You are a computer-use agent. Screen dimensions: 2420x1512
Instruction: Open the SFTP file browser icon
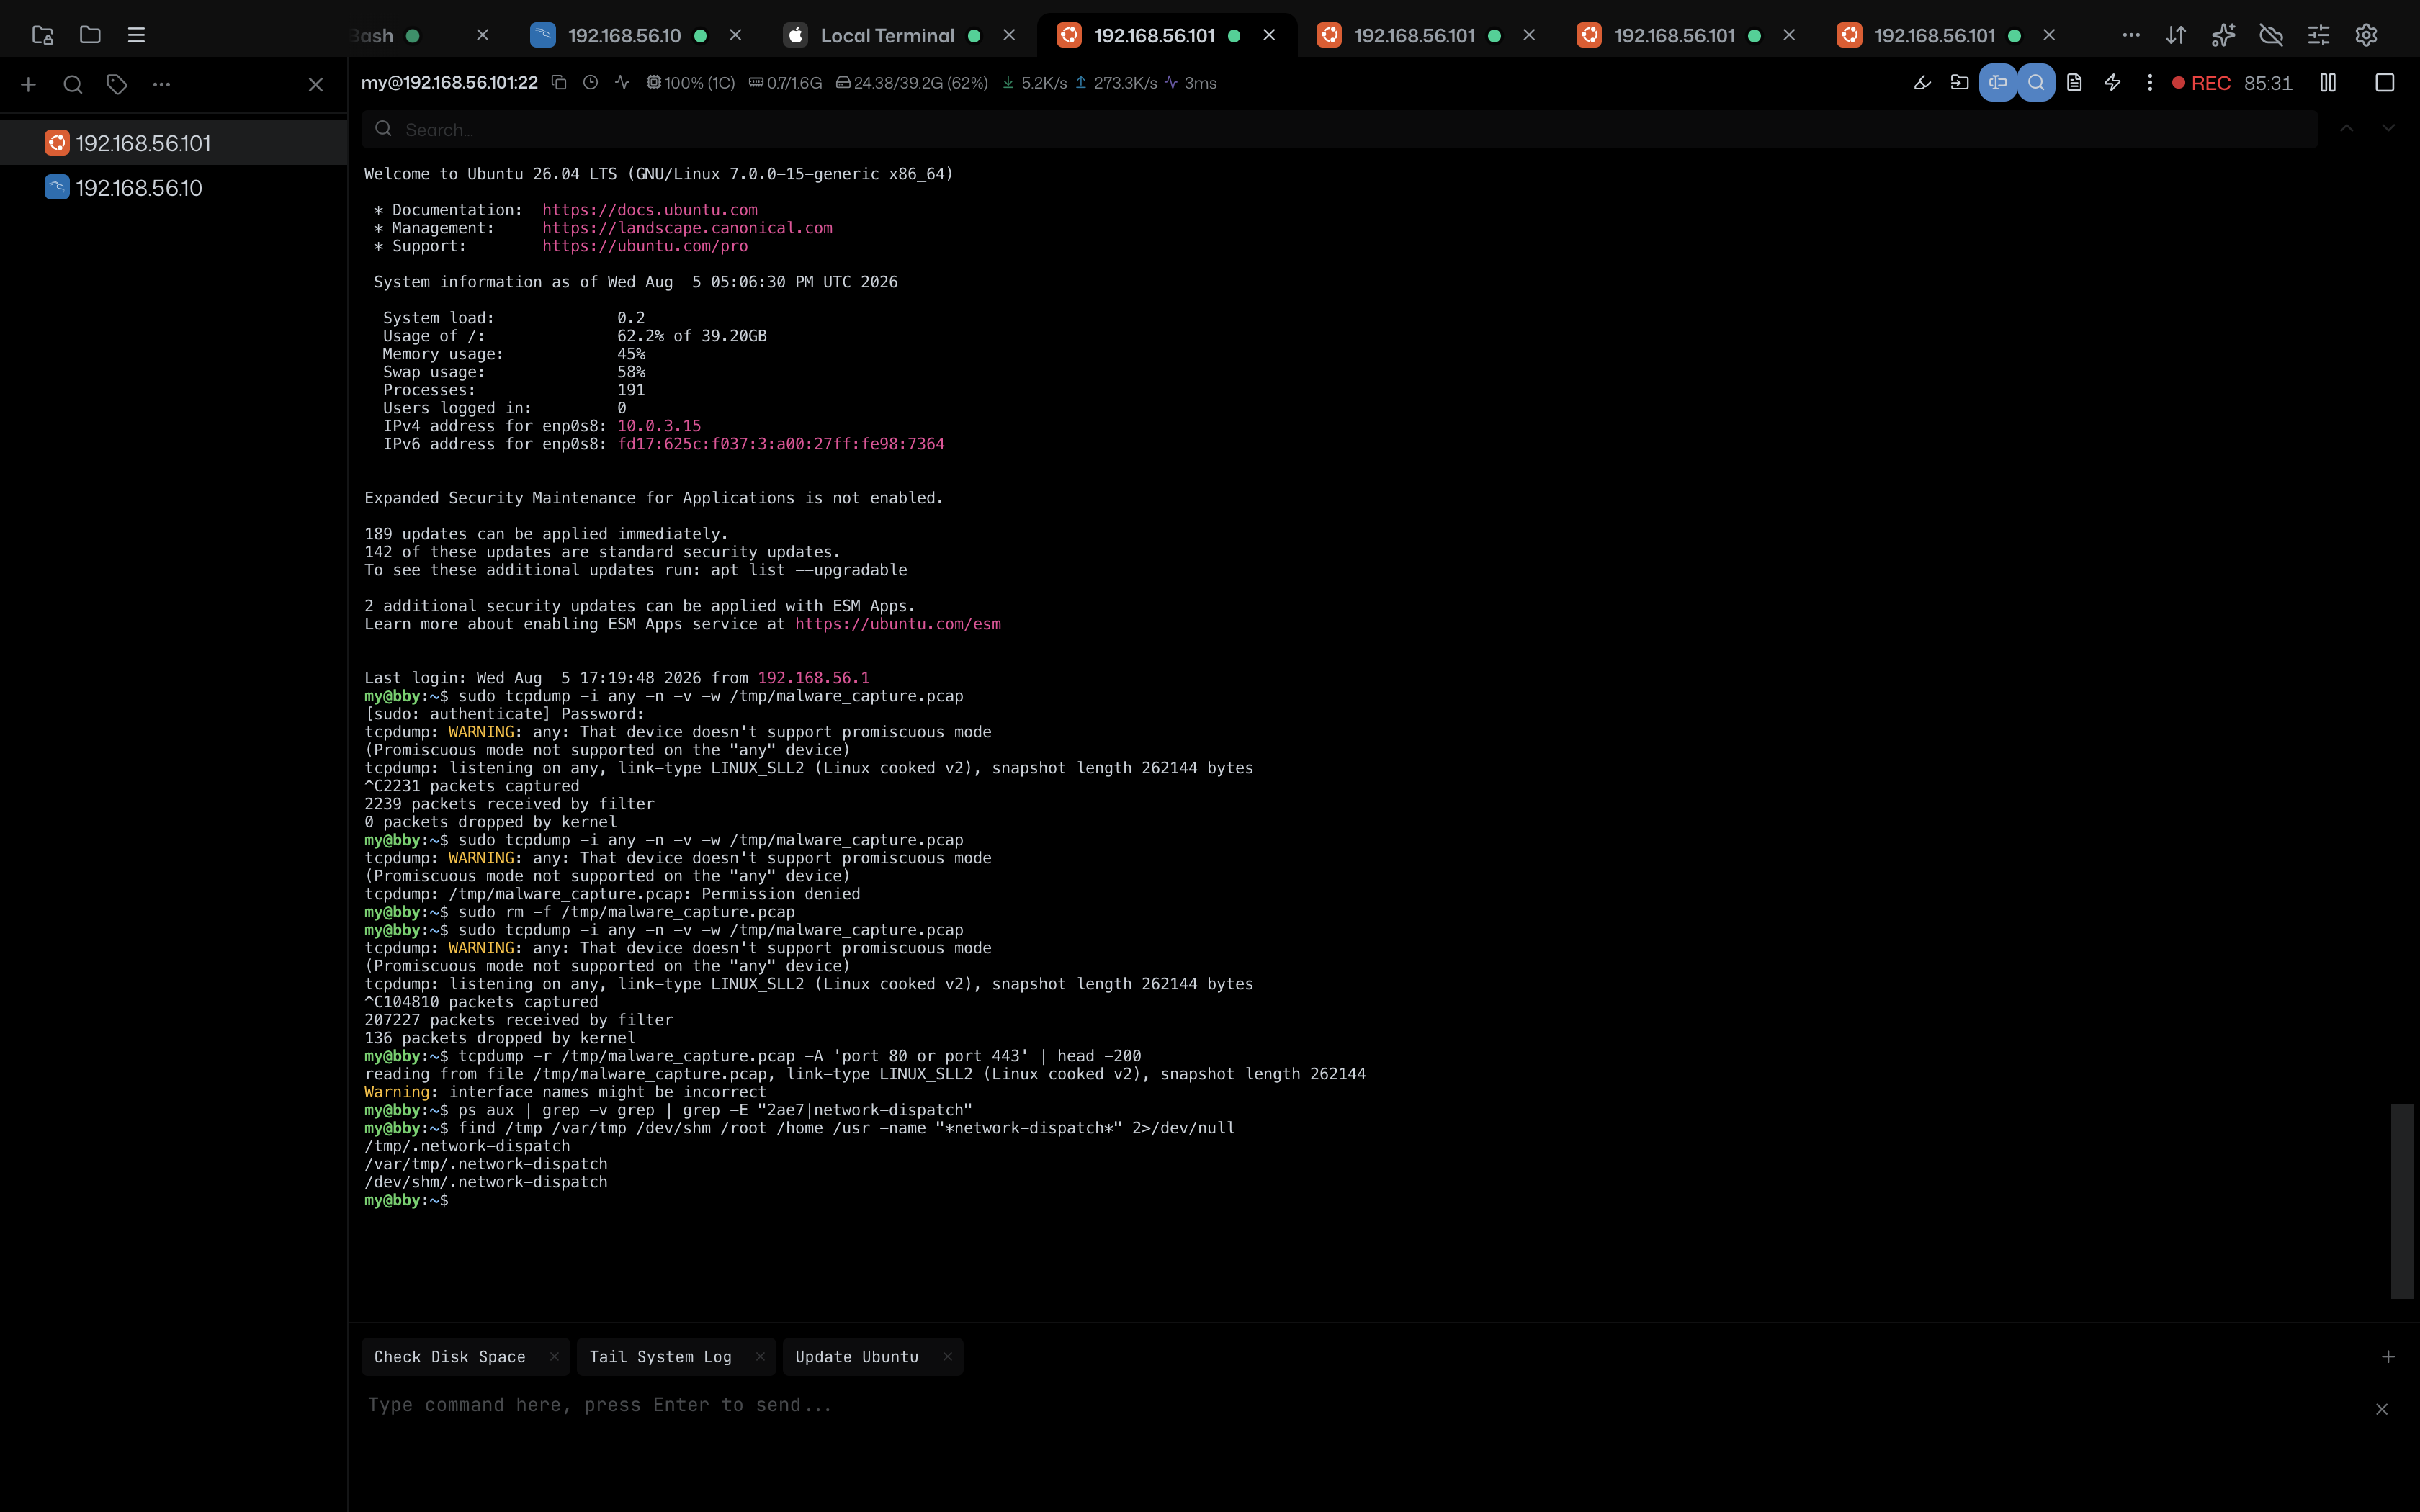tap(42, 35)
